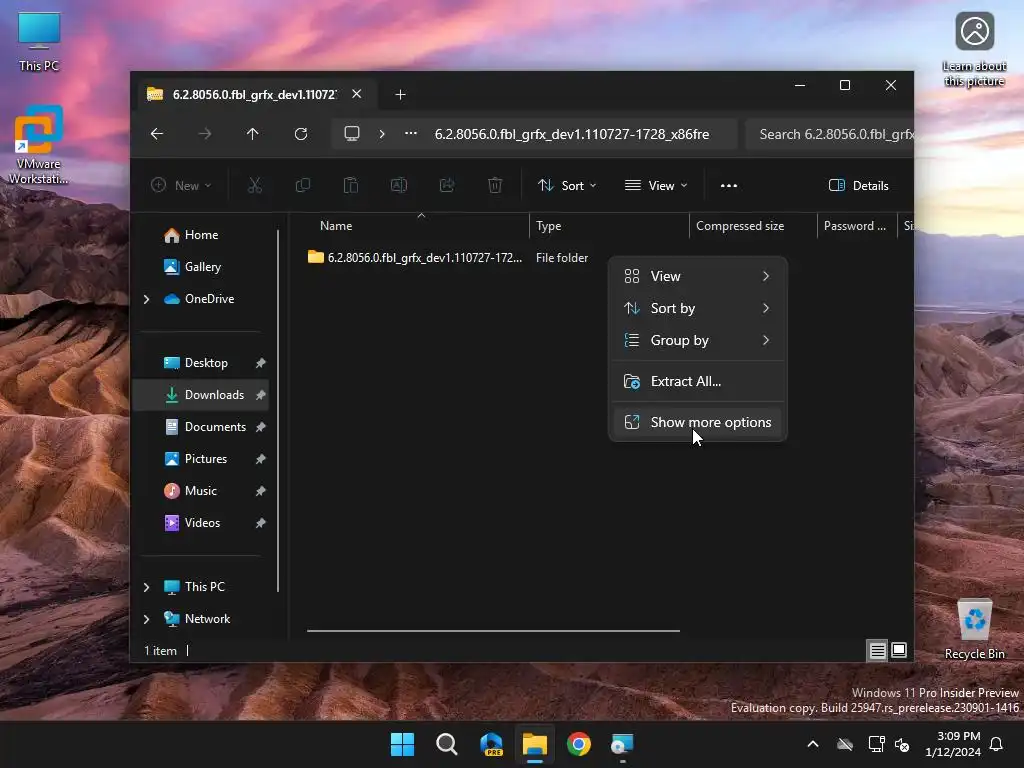
Task: Launch Edge Preview from taskbar
Action: click(x=491, y=744)
